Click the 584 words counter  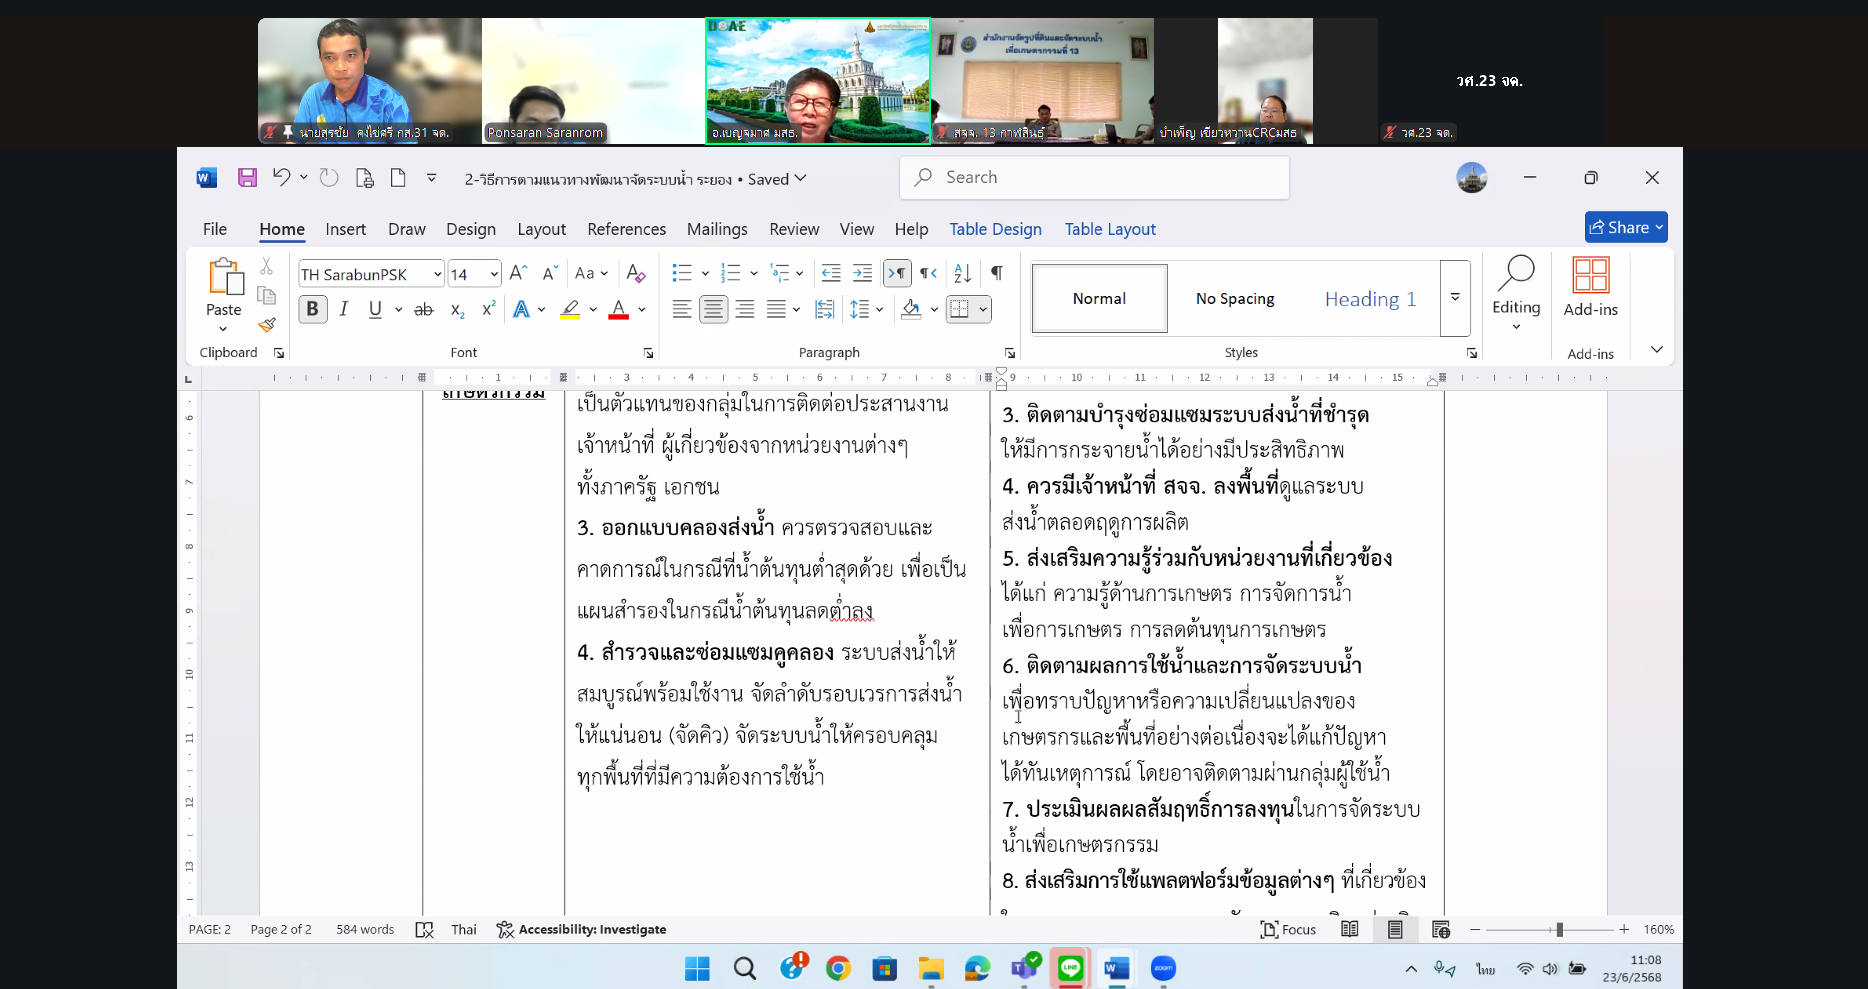tap(365, 929)
